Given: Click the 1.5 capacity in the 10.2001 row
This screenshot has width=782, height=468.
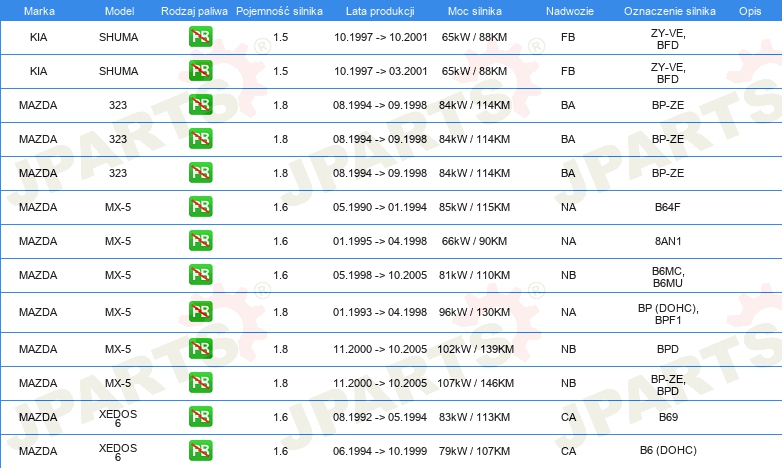Looking at the screenshot, I should [x=280, y=37].
